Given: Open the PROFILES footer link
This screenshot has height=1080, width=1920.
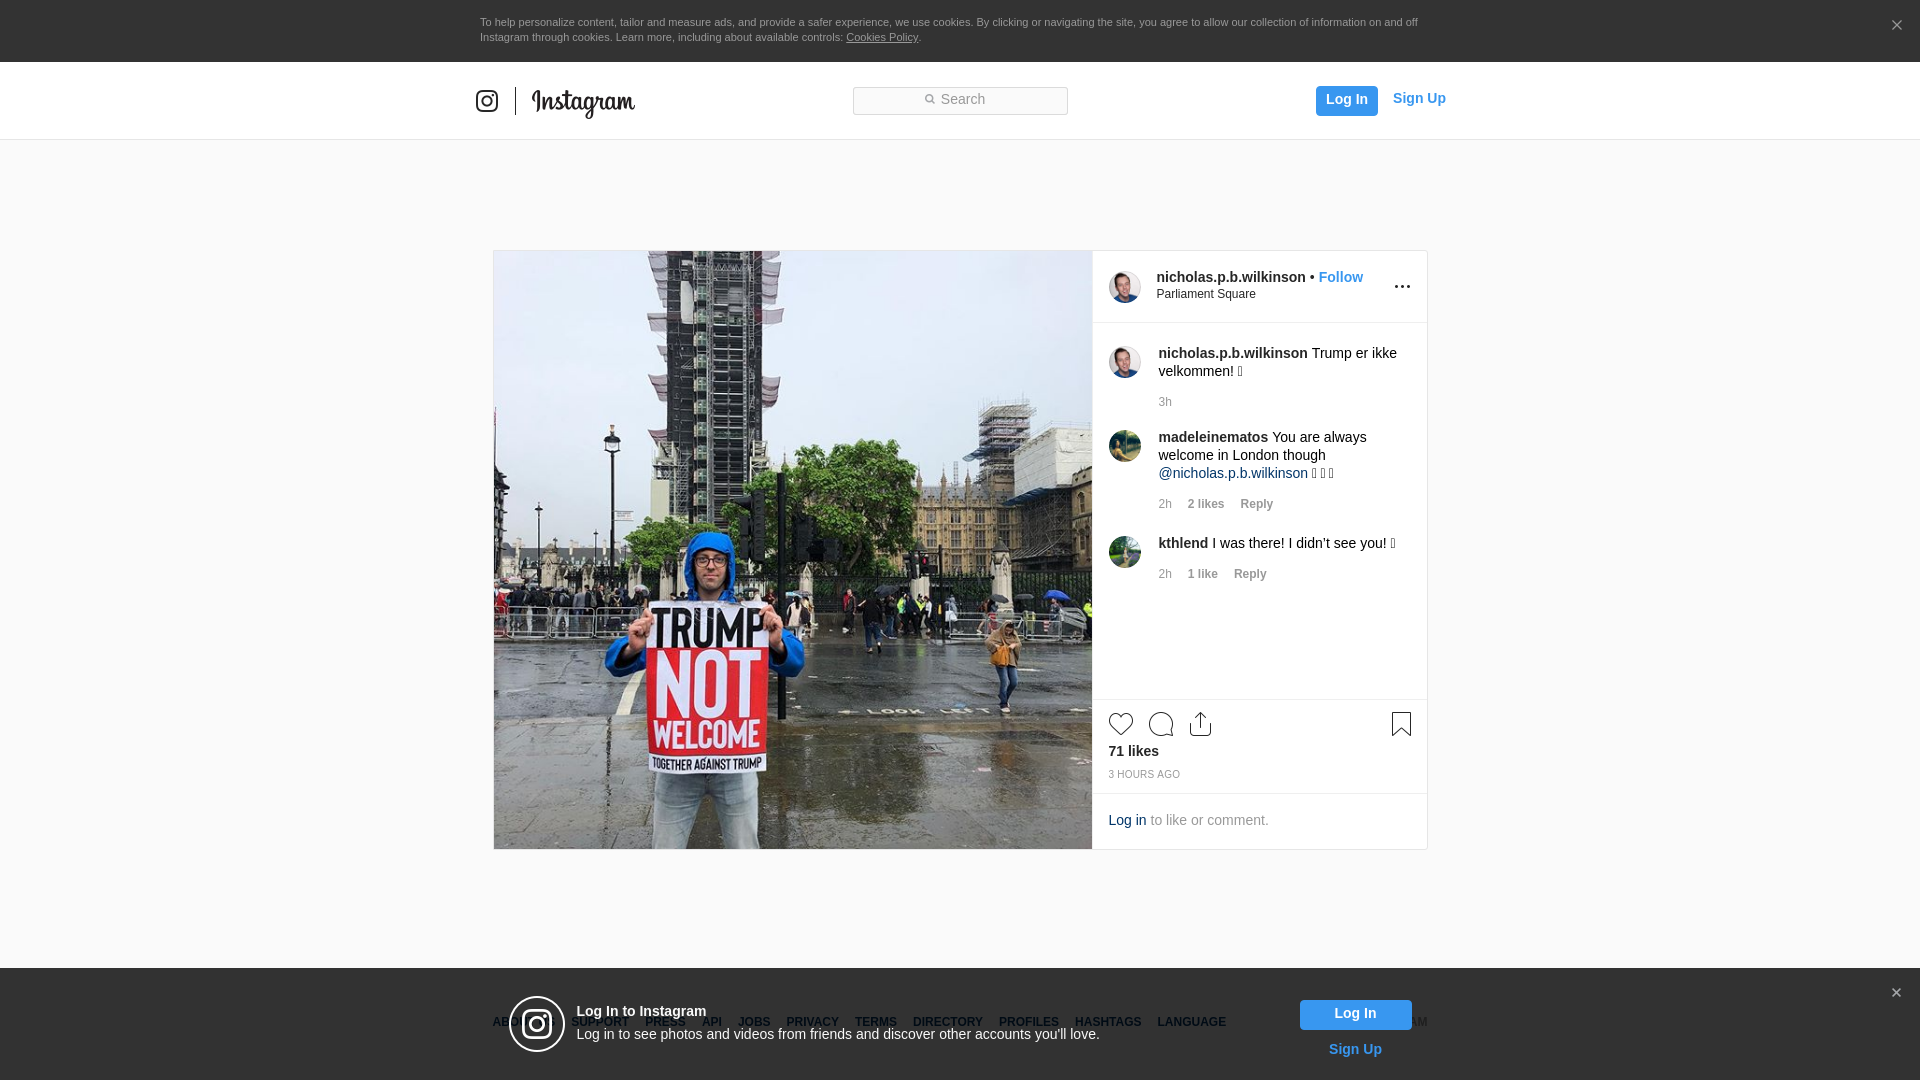Looking at the screenshot, I should pos(1028,1022).
